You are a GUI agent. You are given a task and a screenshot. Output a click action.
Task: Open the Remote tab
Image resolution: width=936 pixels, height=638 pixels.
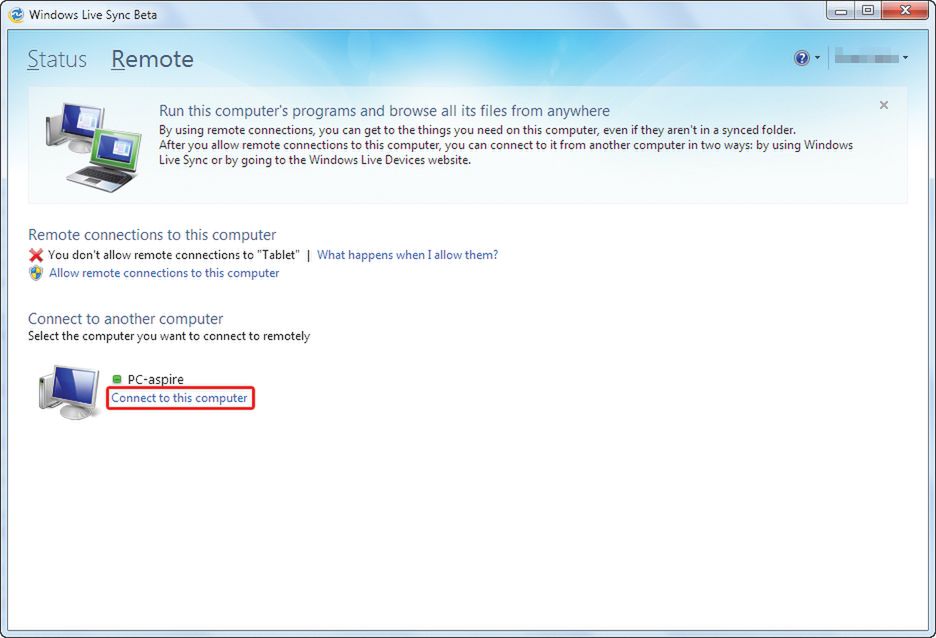pyautogui.click(x=152, y=59)
